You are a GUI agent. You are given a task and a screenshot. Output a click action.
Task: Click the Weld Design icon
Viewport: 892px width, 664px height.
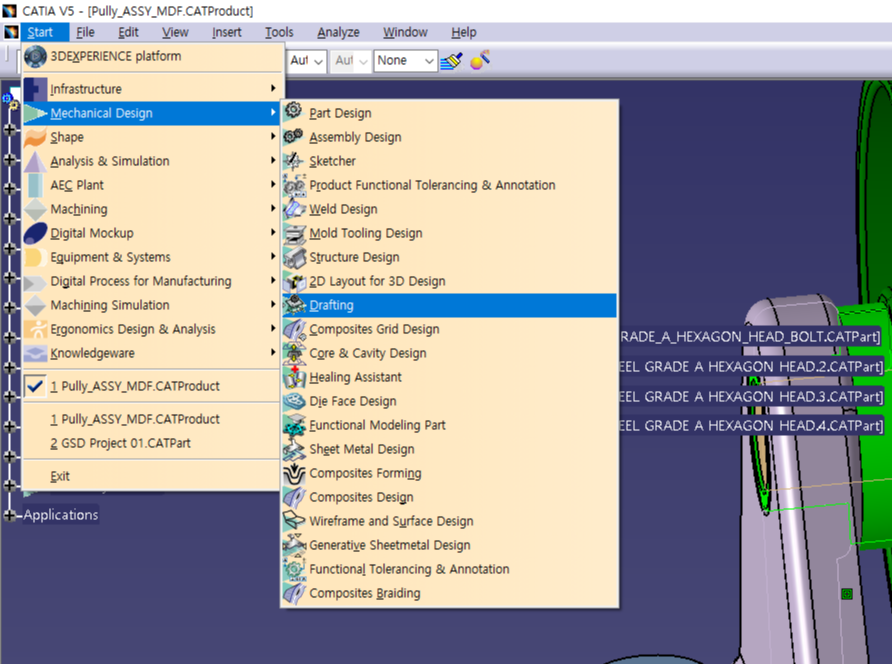[294, 209]
